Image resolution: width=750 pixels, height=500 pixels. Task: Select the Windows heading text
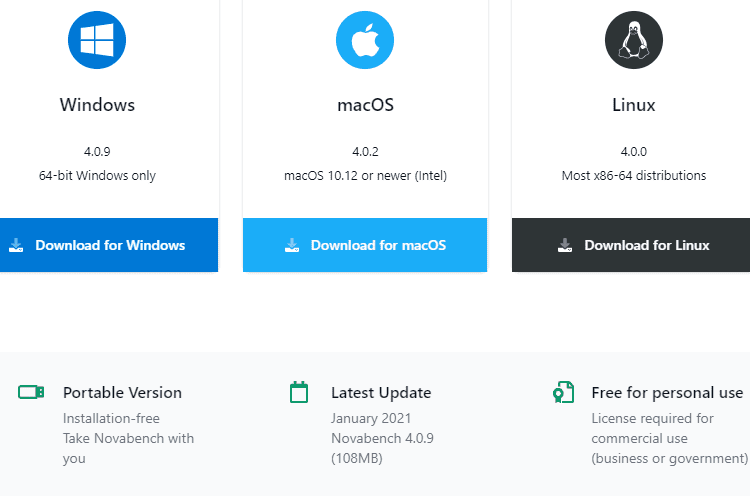coord(97,105)
